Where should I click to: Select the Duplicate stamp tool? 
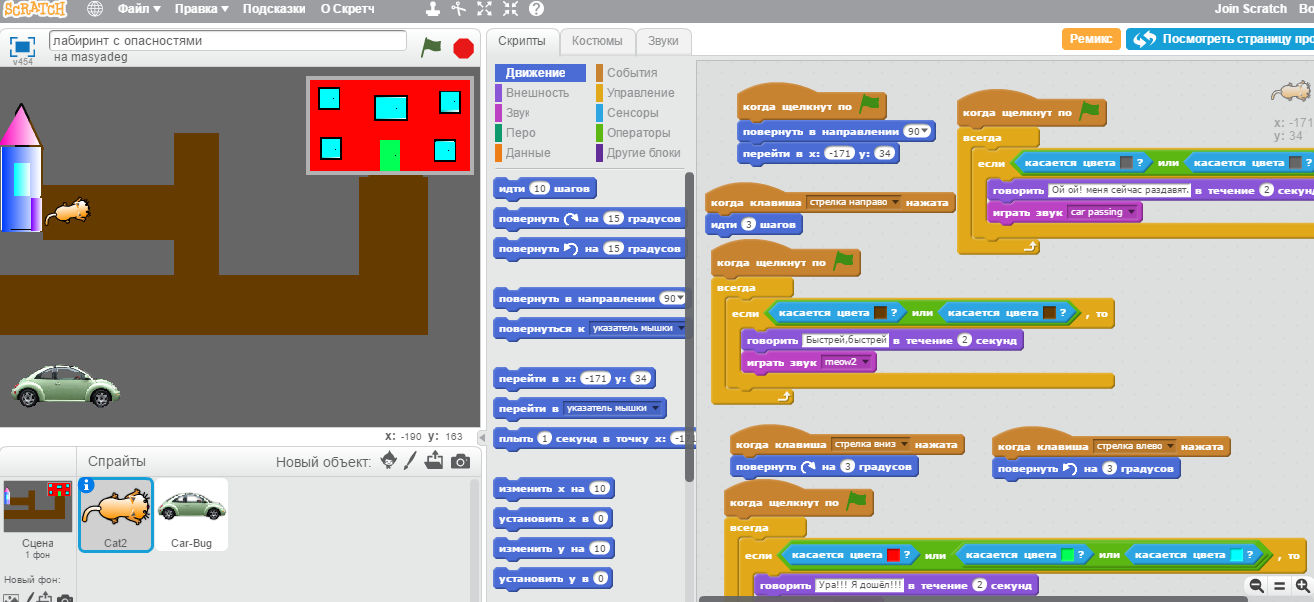click(432, 9)
